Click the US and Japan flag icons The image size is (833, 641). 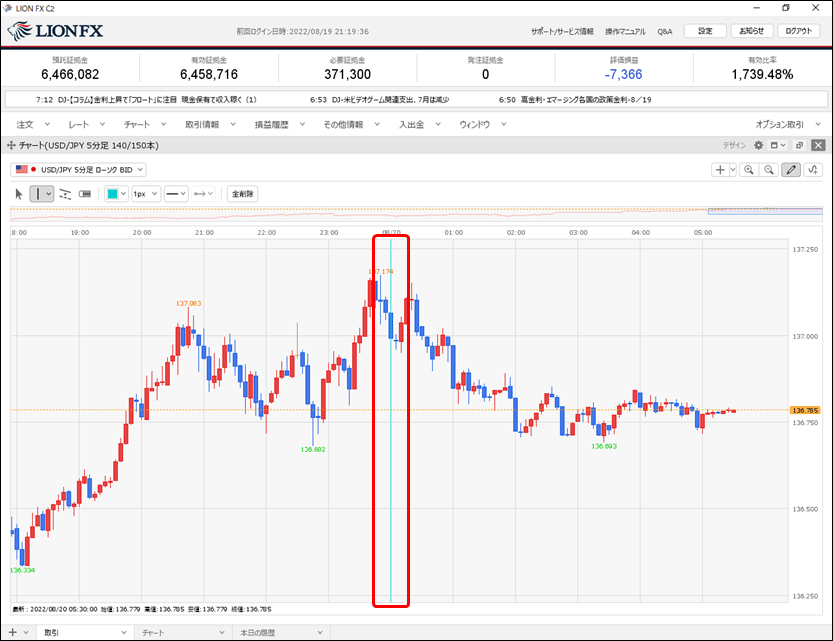click(26, 169)
